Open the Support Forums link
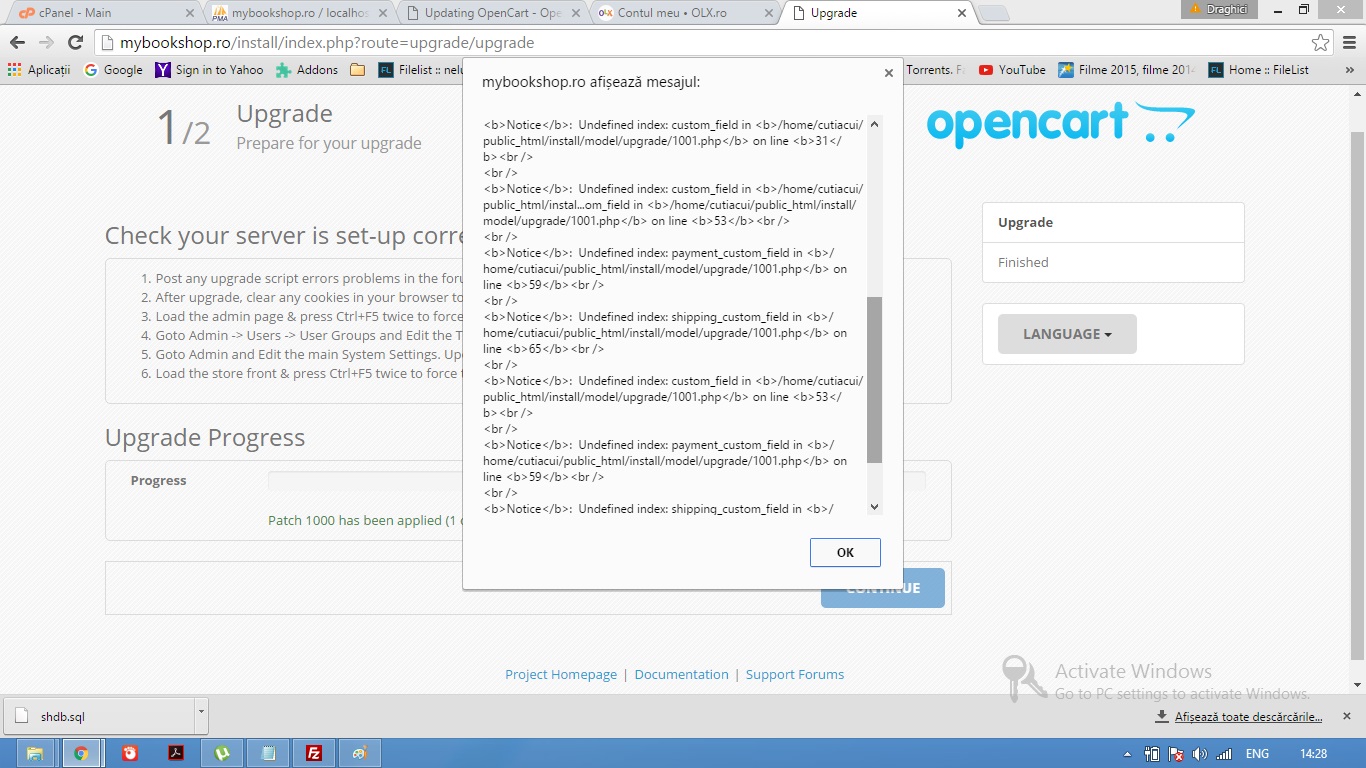The height and width of the screenshot is (768, 1366). 795,674
